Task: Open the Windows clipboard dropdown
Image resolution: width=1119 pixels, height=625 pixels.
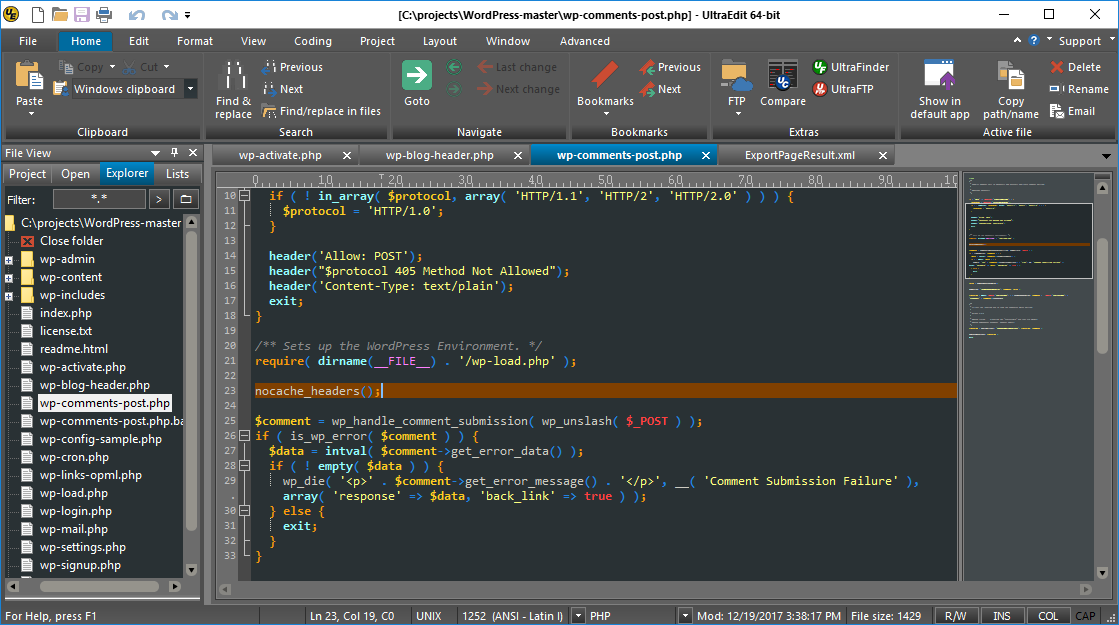Action: (x=191, y=89)
